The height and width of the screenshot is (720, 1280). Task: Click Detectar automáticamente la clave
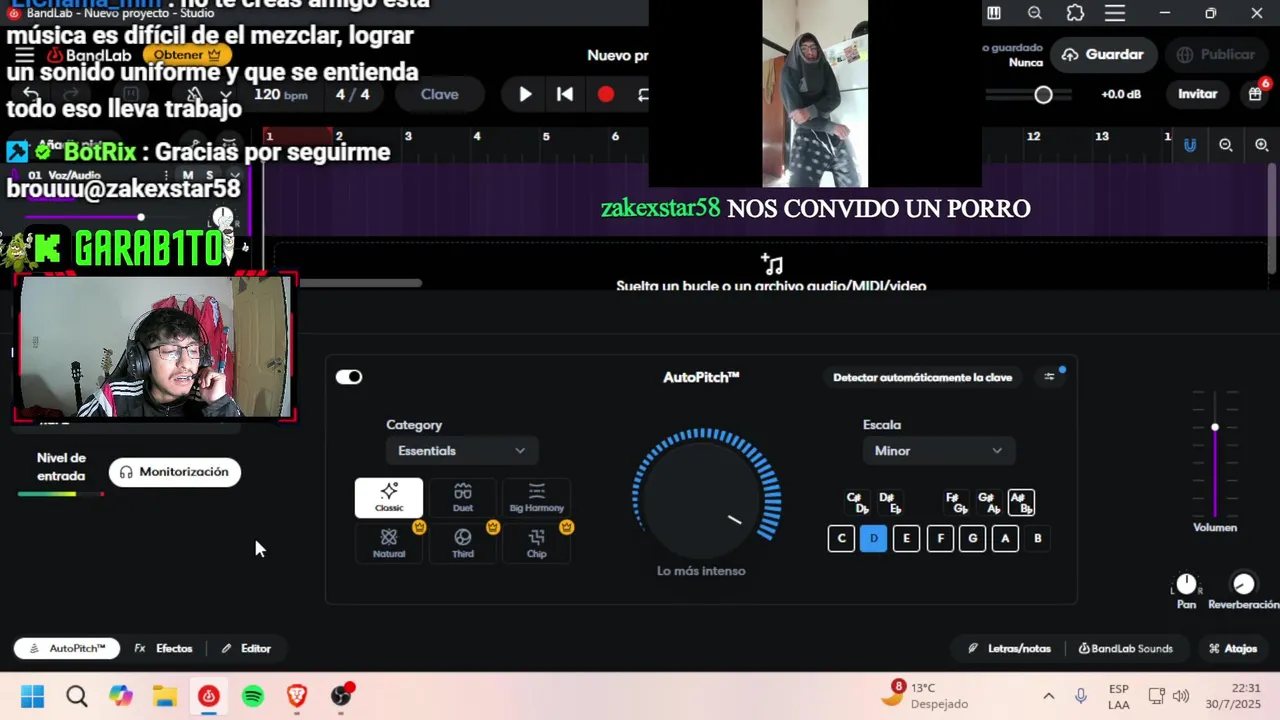pos(923,377)
